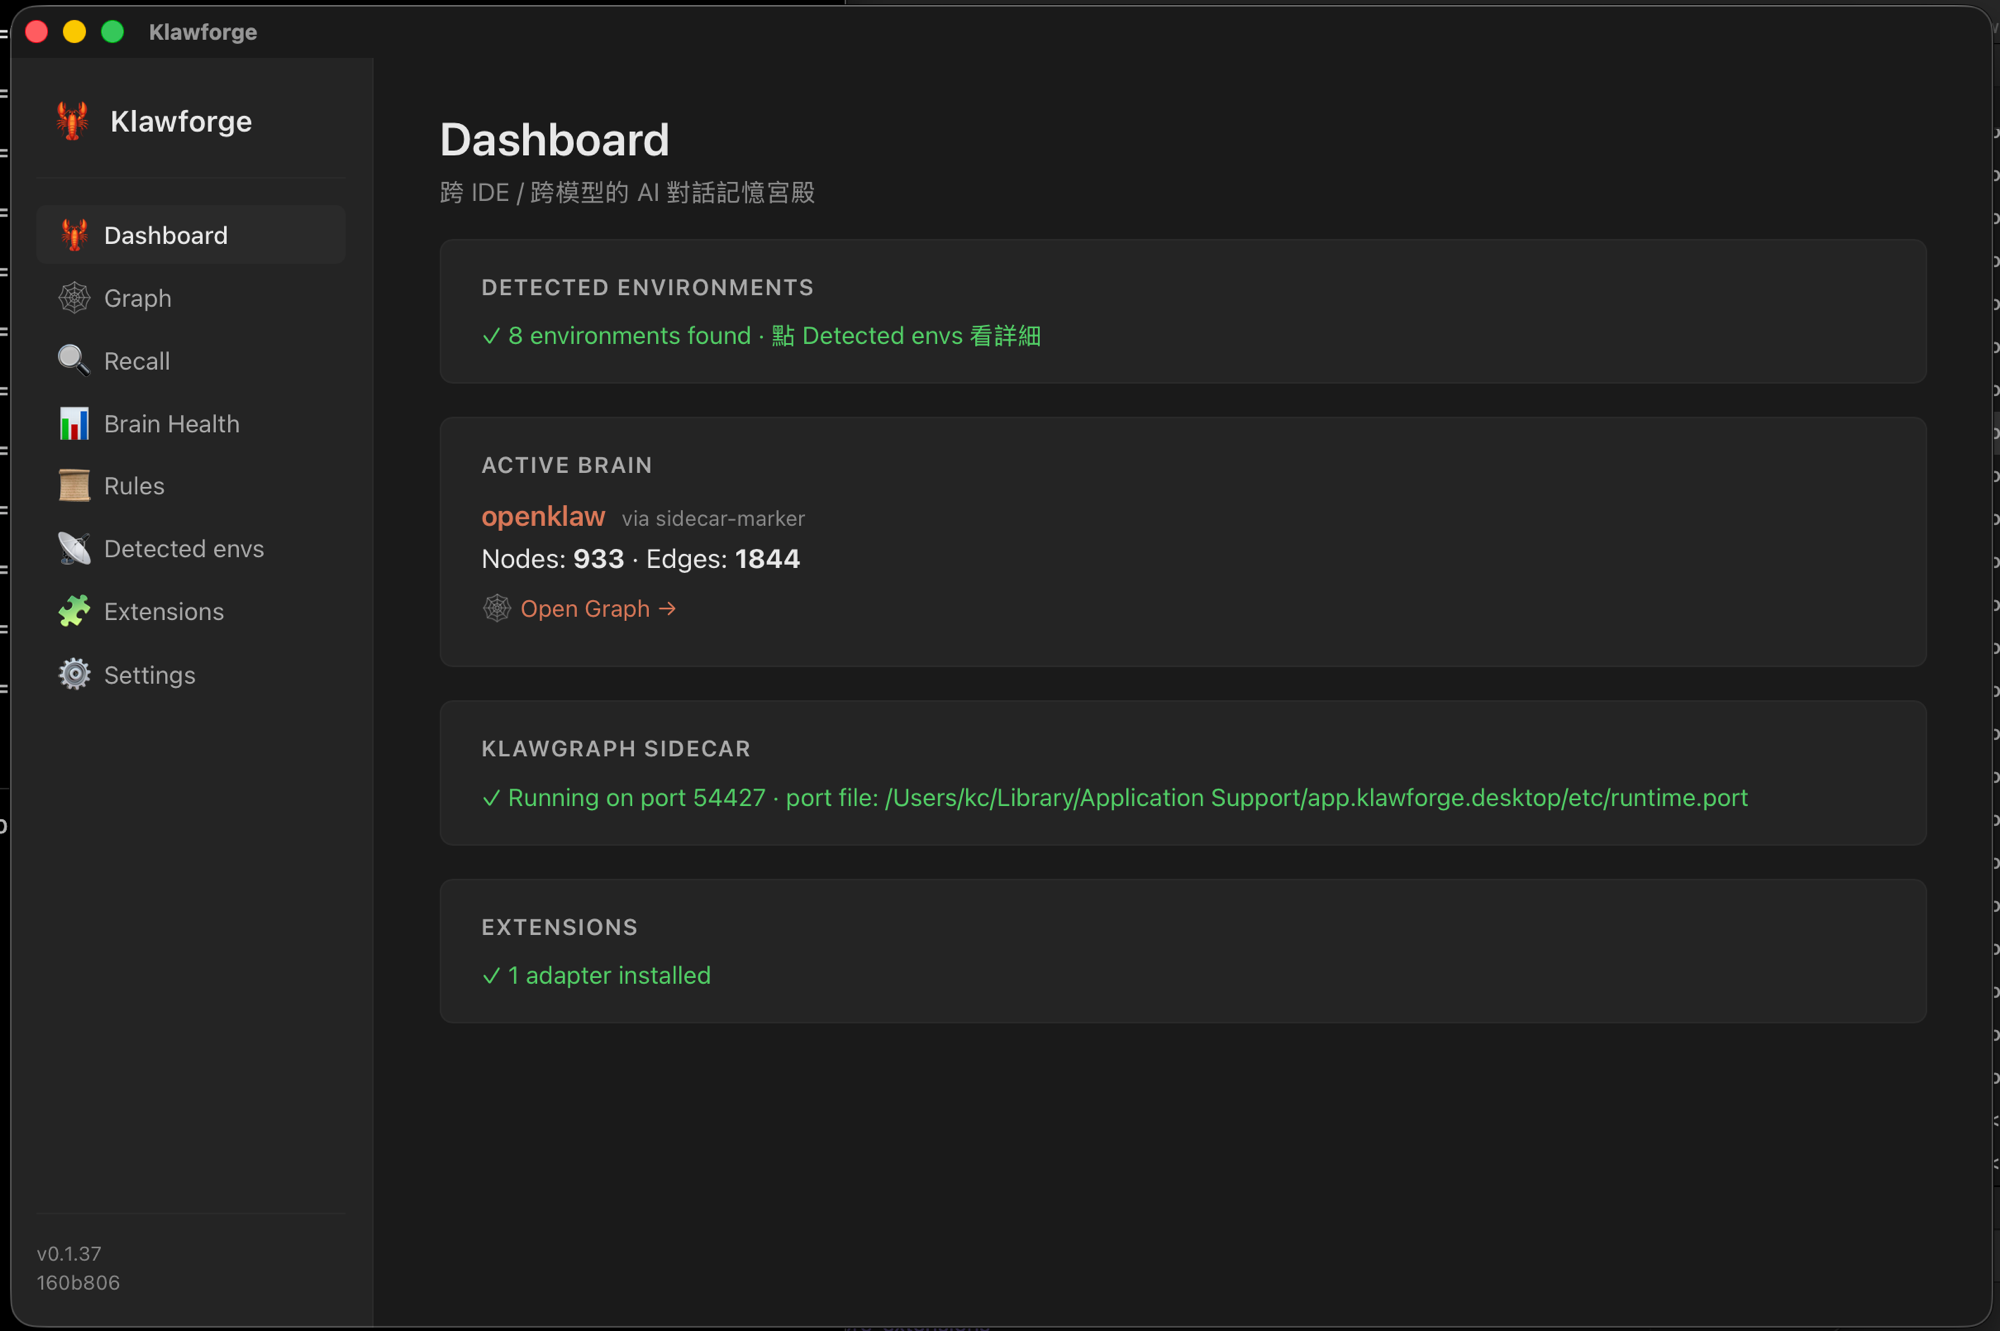Click the Detected envs satellite dish icon
The height and width of the screenshot is (1331, 2000).
pos(74,548)
